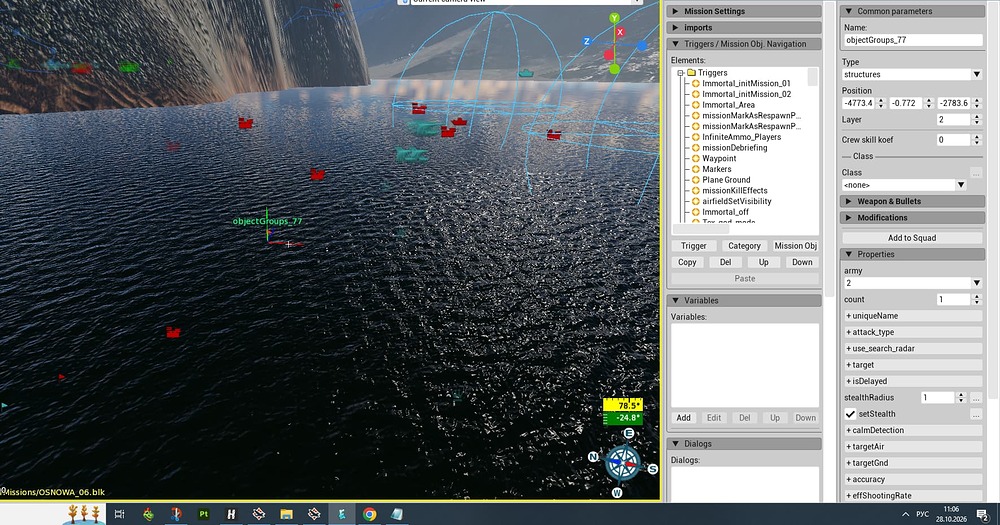
Task: Click the Mission Obj button
Action: click(795, 246)
